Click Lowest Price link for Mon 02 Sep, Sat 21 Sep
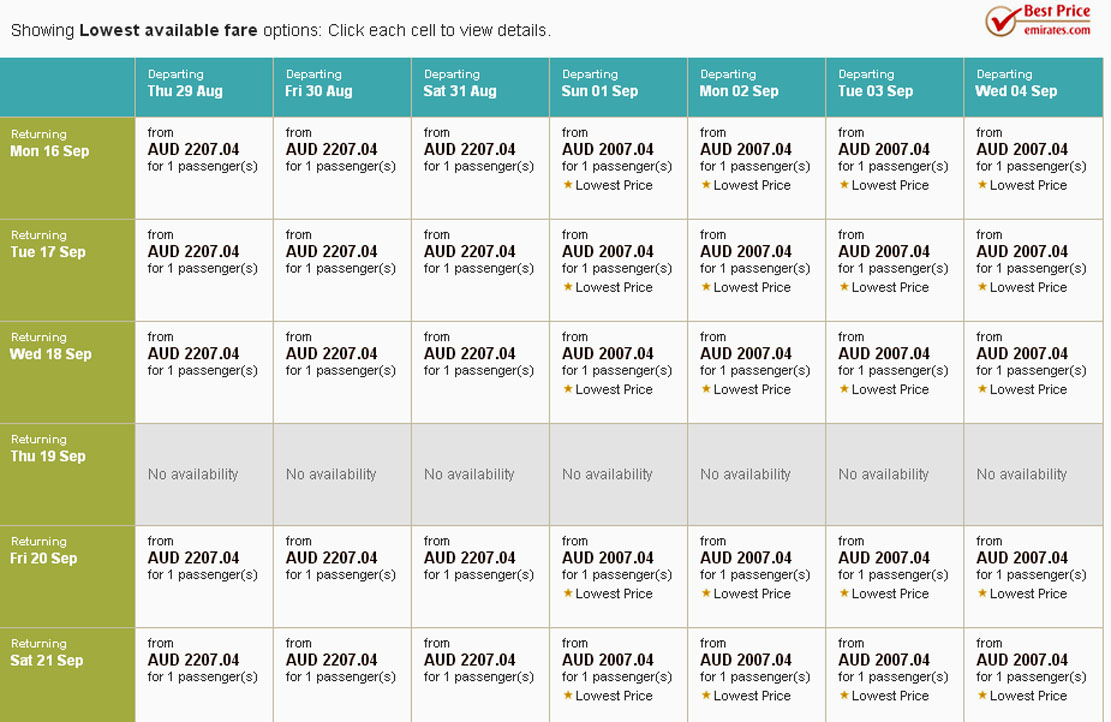This screenshot has height=722, width=1111. coord(752,696)
